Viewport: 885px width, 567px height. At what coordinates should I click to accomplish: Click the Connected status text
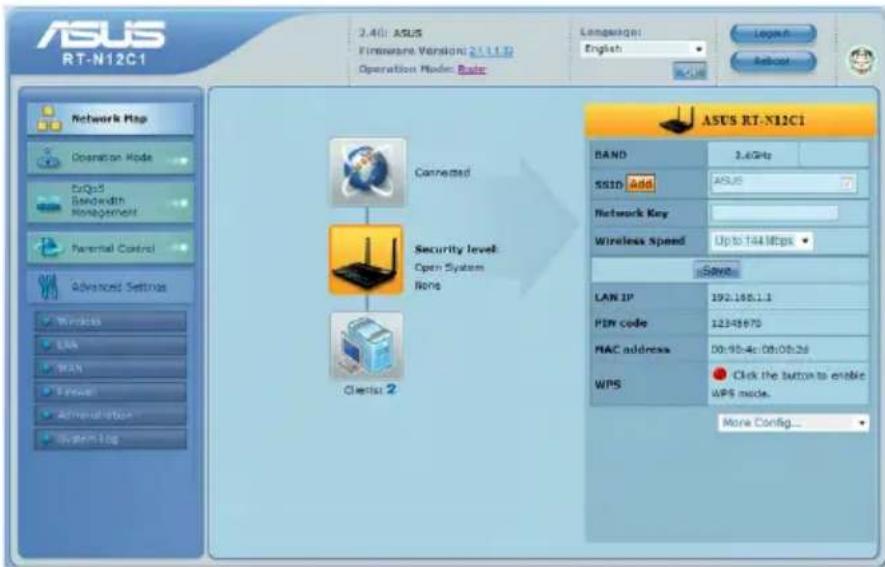pyautogui.click(x=442, y=173)
